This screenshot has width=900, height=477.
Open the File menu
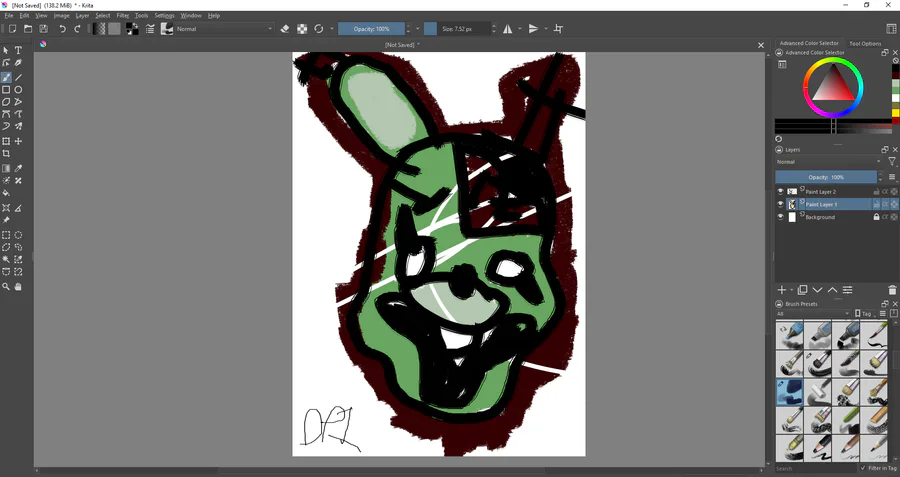(x=9, y=15)
